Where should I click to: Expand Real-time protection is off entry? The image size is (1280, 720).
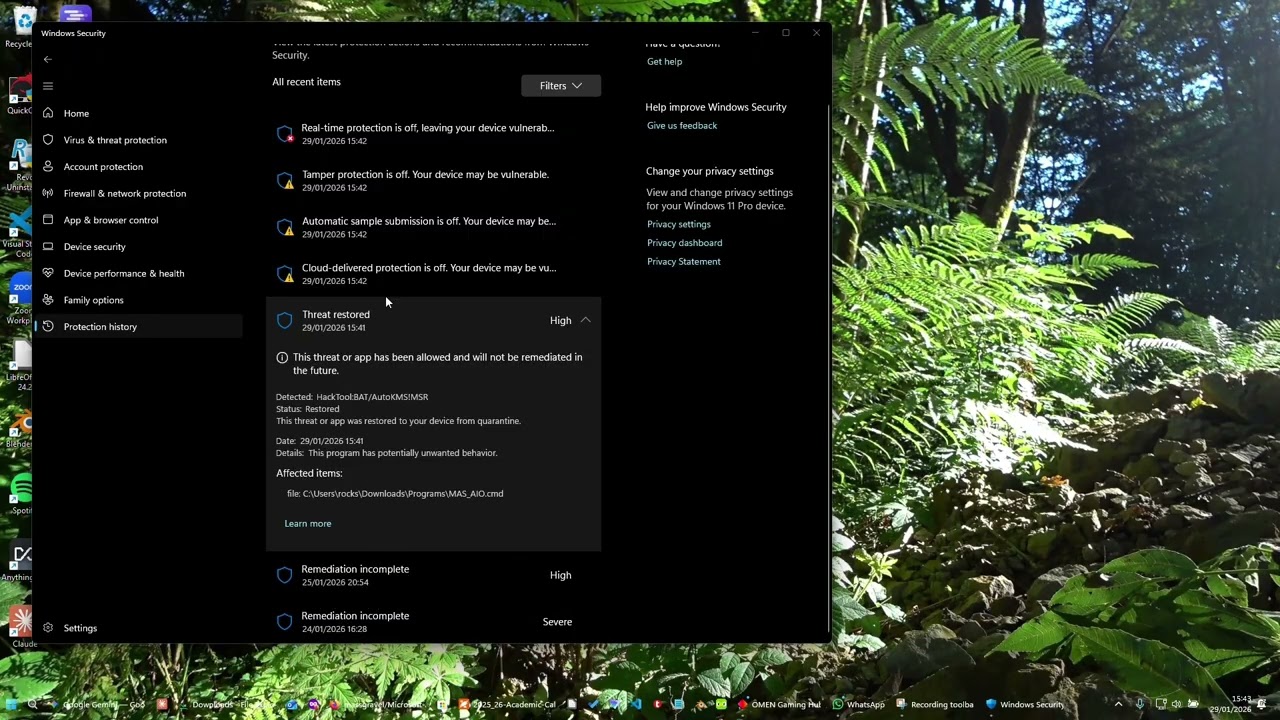pyautogui.click(x=433, y=133)
